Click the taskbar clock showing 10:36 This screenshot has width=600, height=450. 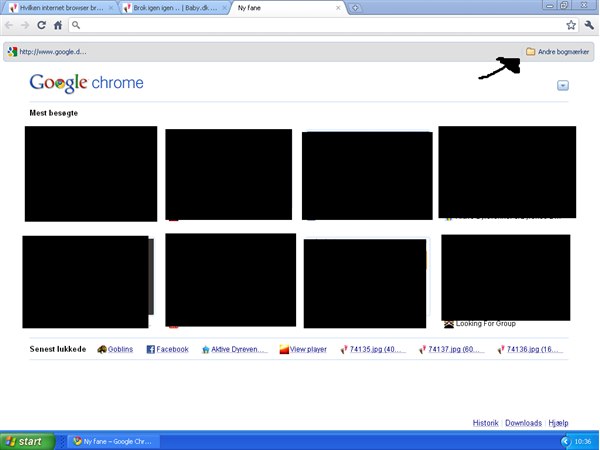582,442
